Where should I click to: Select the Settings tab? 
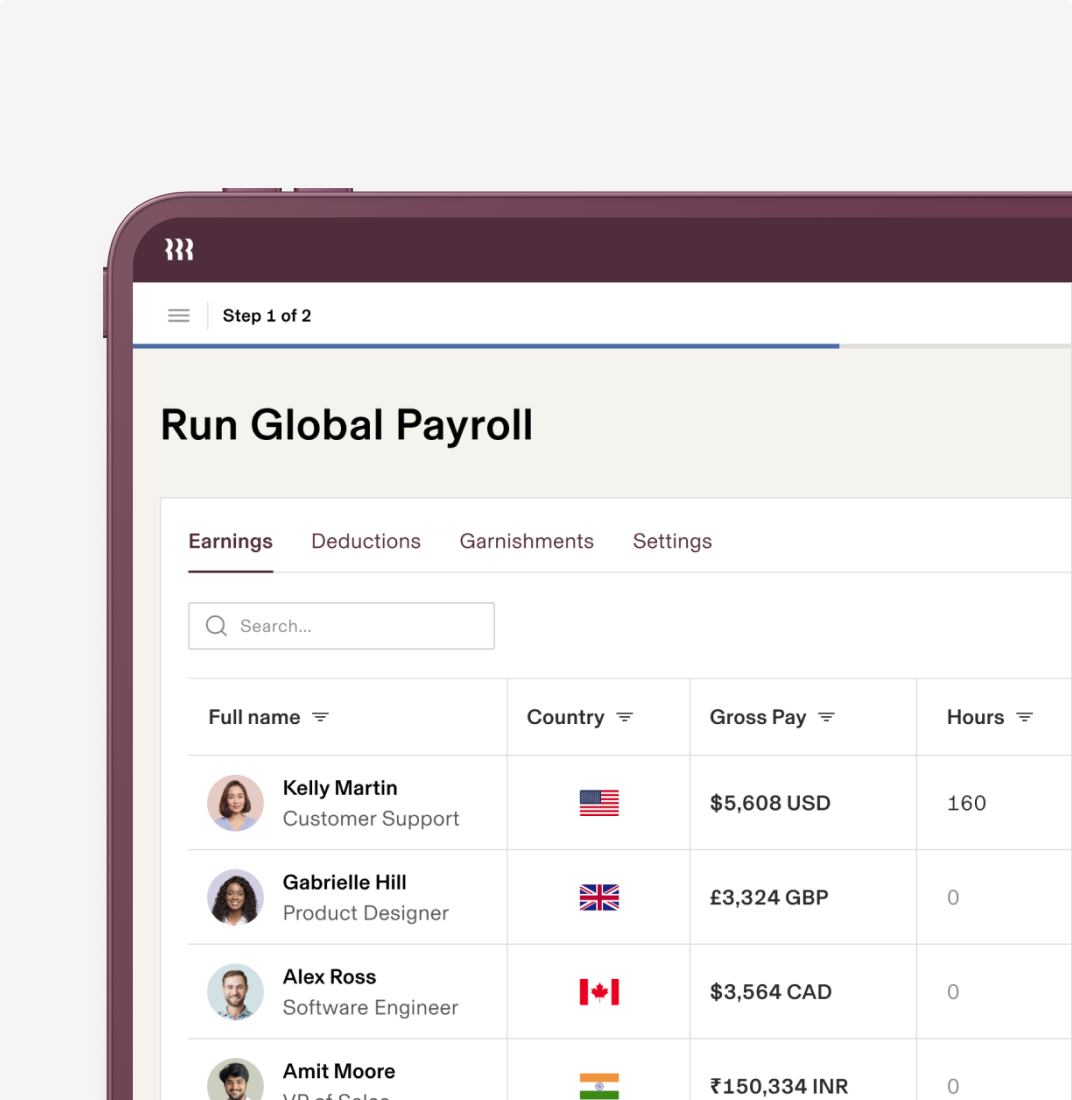point(672,541)
